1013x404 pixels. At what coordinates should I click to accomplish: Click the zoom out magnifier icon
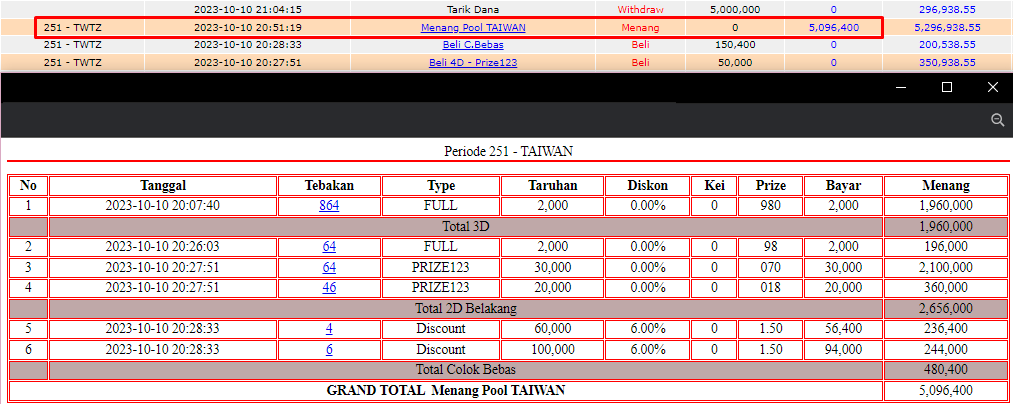[x=997, y=120]
